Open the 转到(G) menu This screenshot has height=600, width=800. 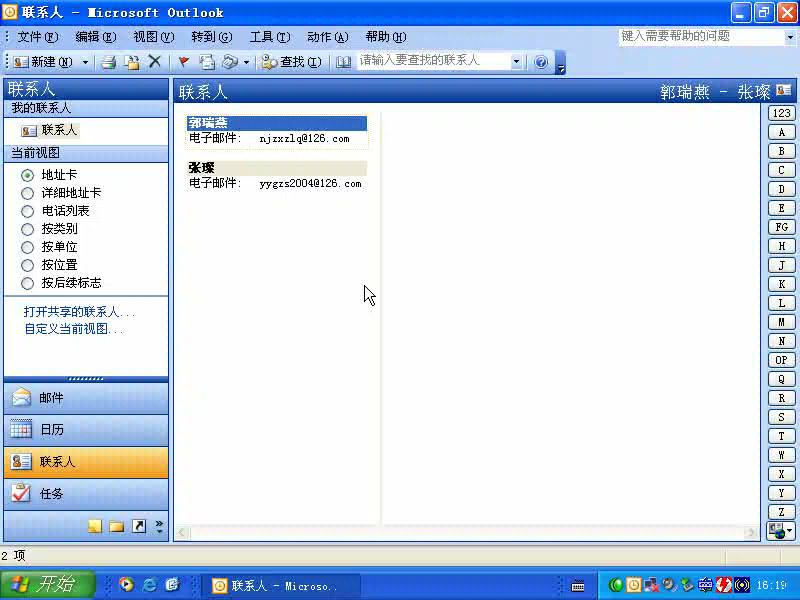(x=212, y=37)
